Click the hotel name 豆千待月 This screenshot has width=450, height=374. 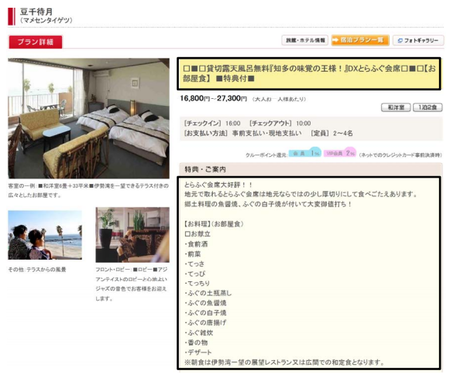click(x=36, y=12)
